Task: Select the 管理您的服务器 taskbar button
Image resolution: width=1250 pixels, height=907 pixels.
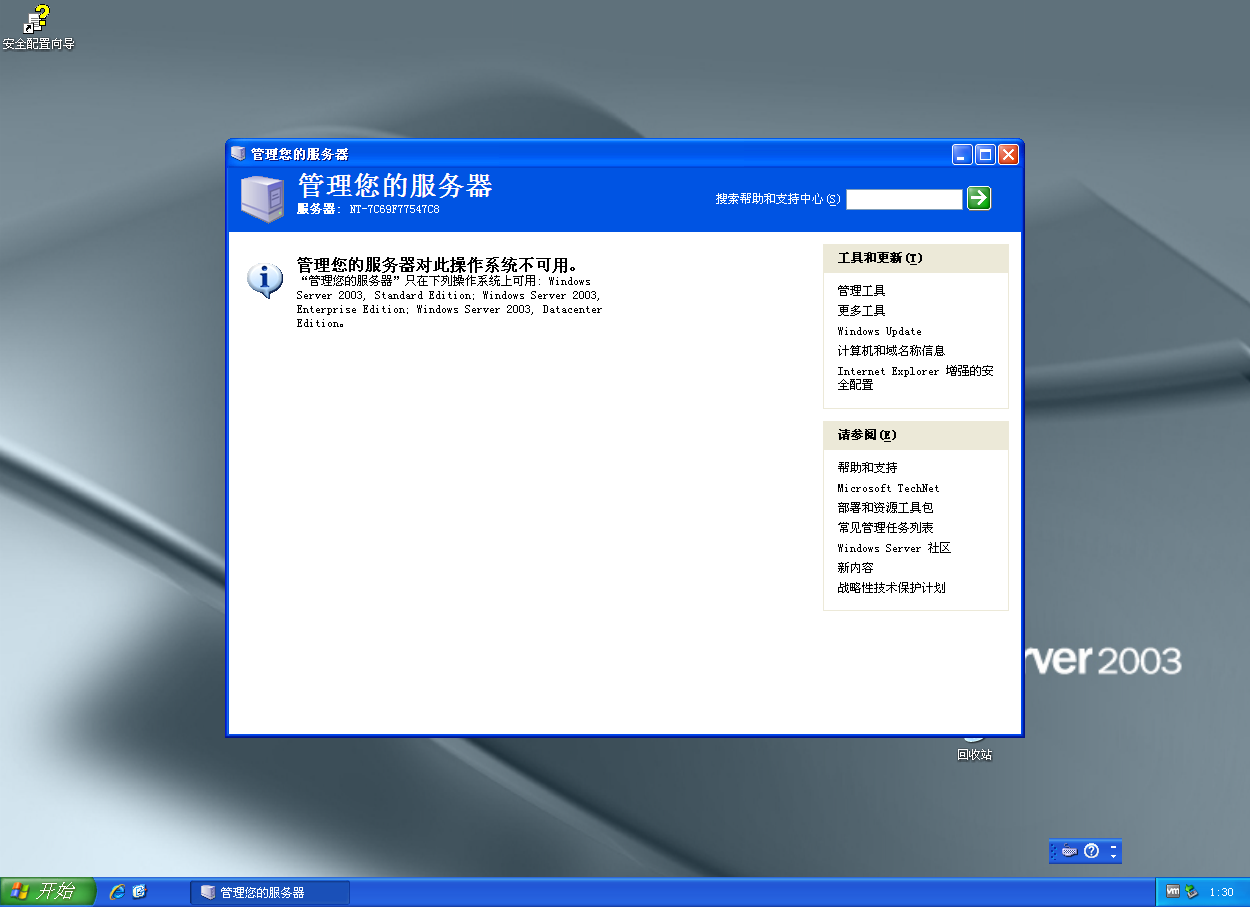Action: tap(270, 890)
